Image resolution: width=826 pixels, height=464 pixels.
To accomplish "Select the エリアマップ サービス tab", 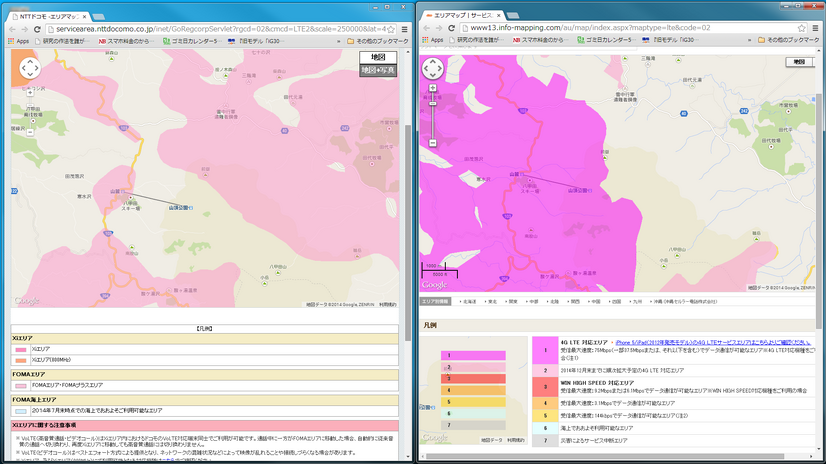I will click(x=463, y=16).
